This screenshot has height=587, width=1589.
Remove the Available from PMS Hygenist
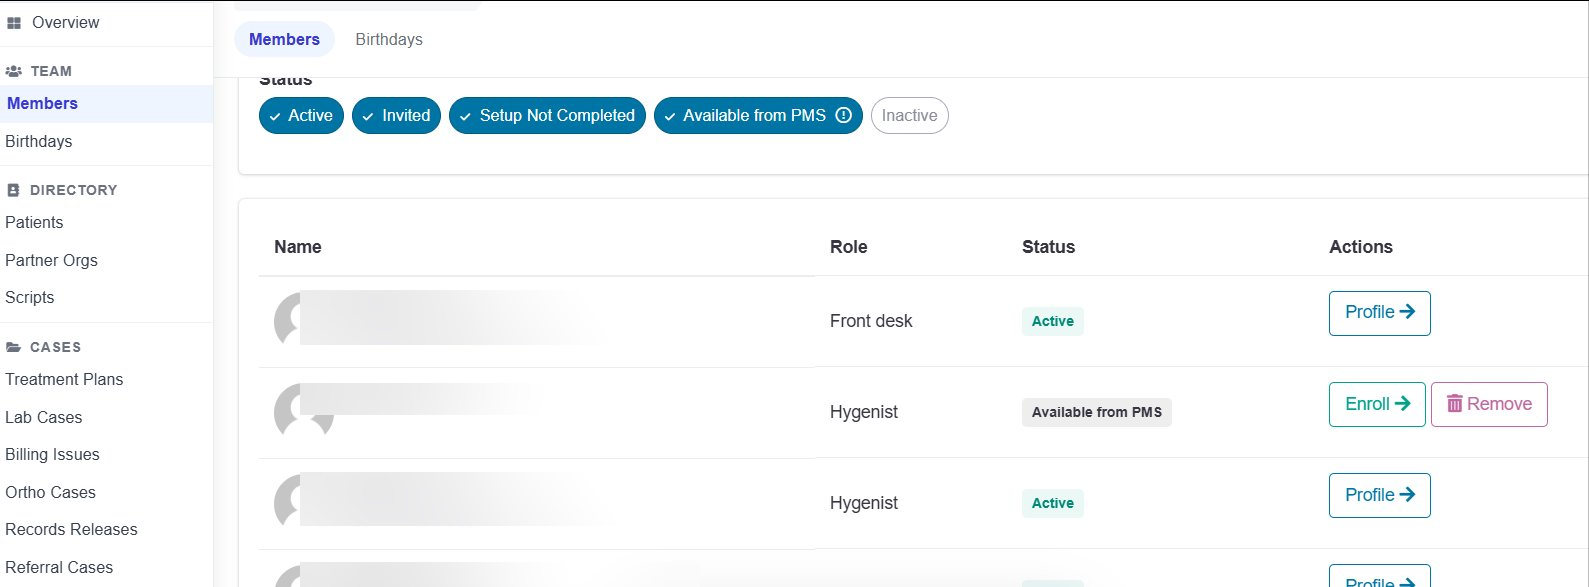pos(1489,404)
